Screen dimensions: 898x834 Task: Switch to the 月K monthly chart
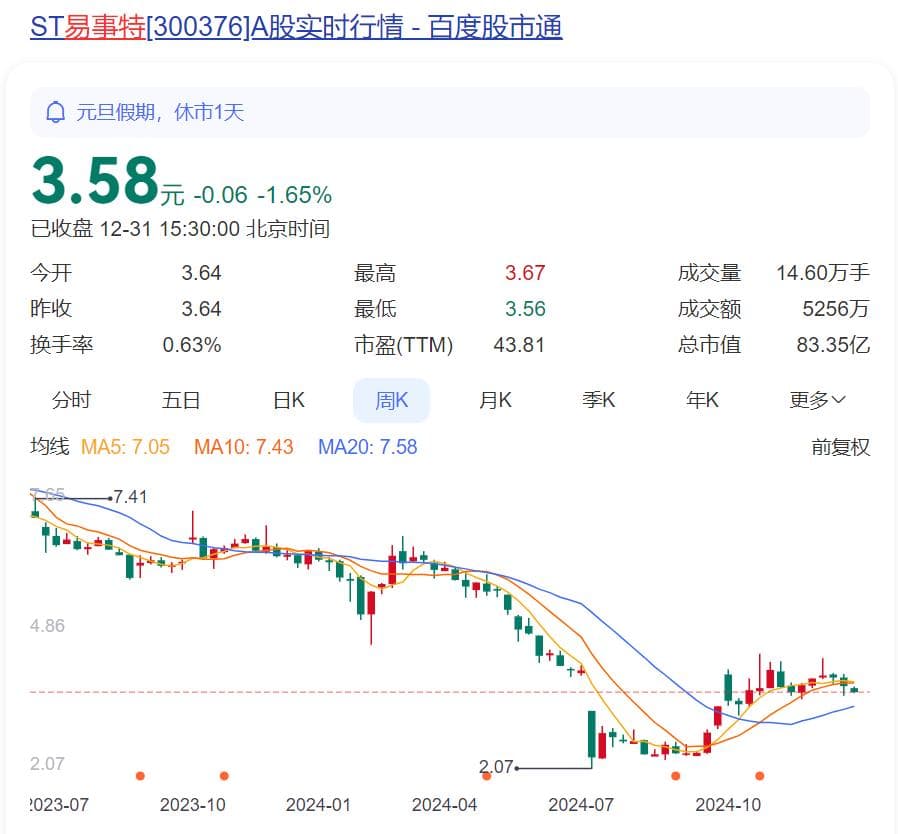point(495,401)
